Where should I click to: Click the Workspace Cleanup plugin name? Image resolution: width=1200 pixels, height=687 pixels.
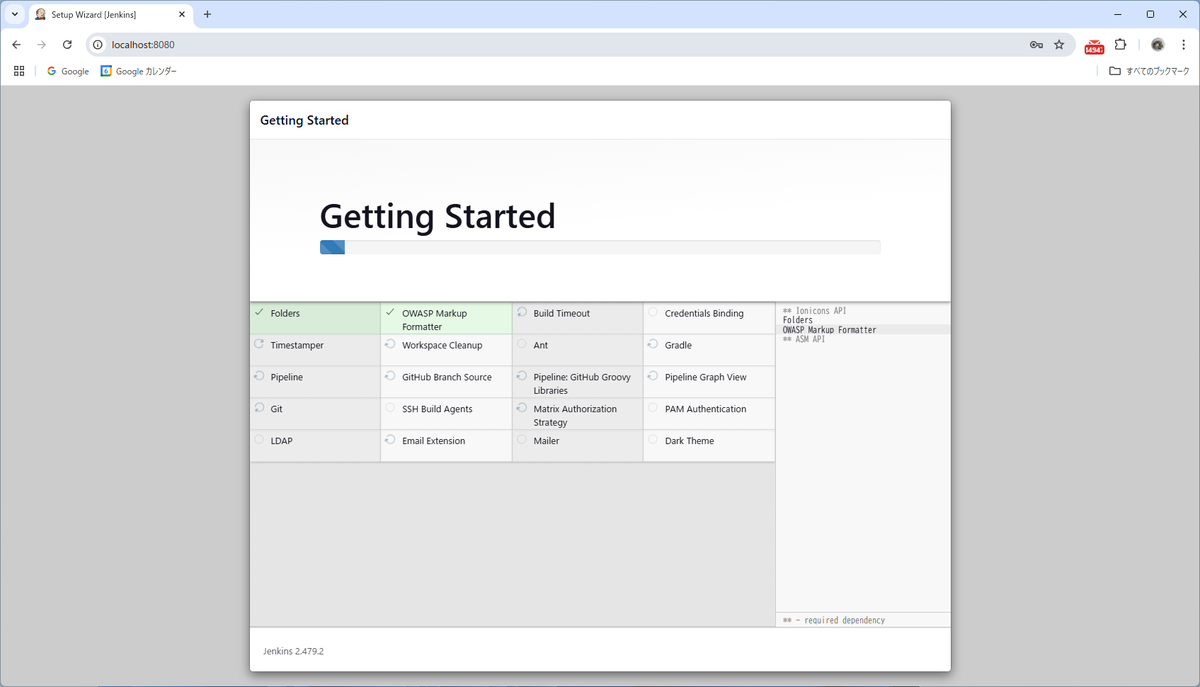tap(442, 345)
